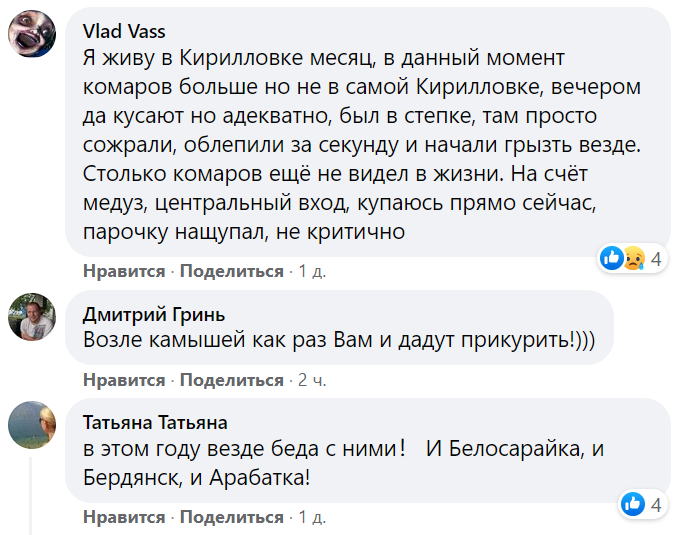679x535 pixels.
Task: Open the 1 д. timestamp under Татьяна's comment
Action: 313,517
